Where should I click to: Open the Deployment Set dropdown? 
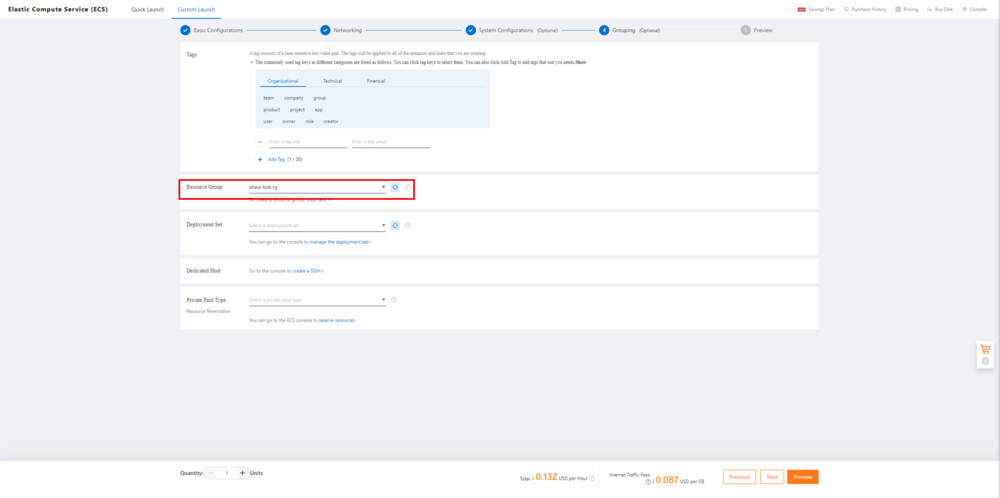(317, 226)
